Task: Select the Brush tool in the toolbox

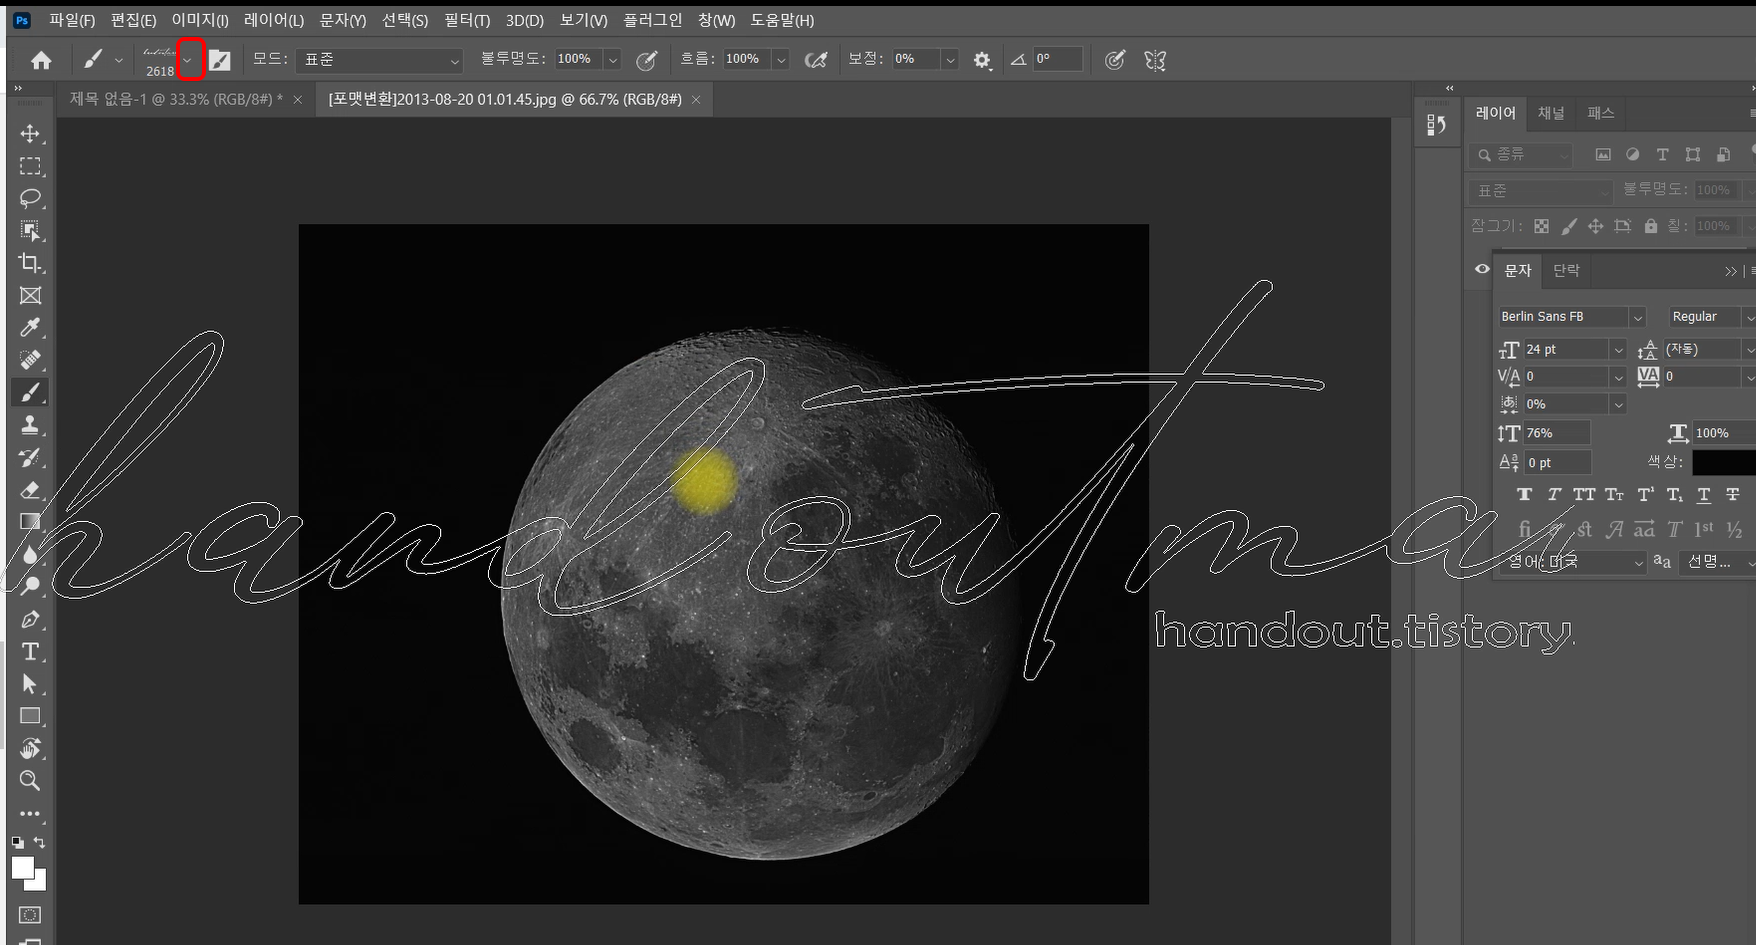Action: pos(30,392)
